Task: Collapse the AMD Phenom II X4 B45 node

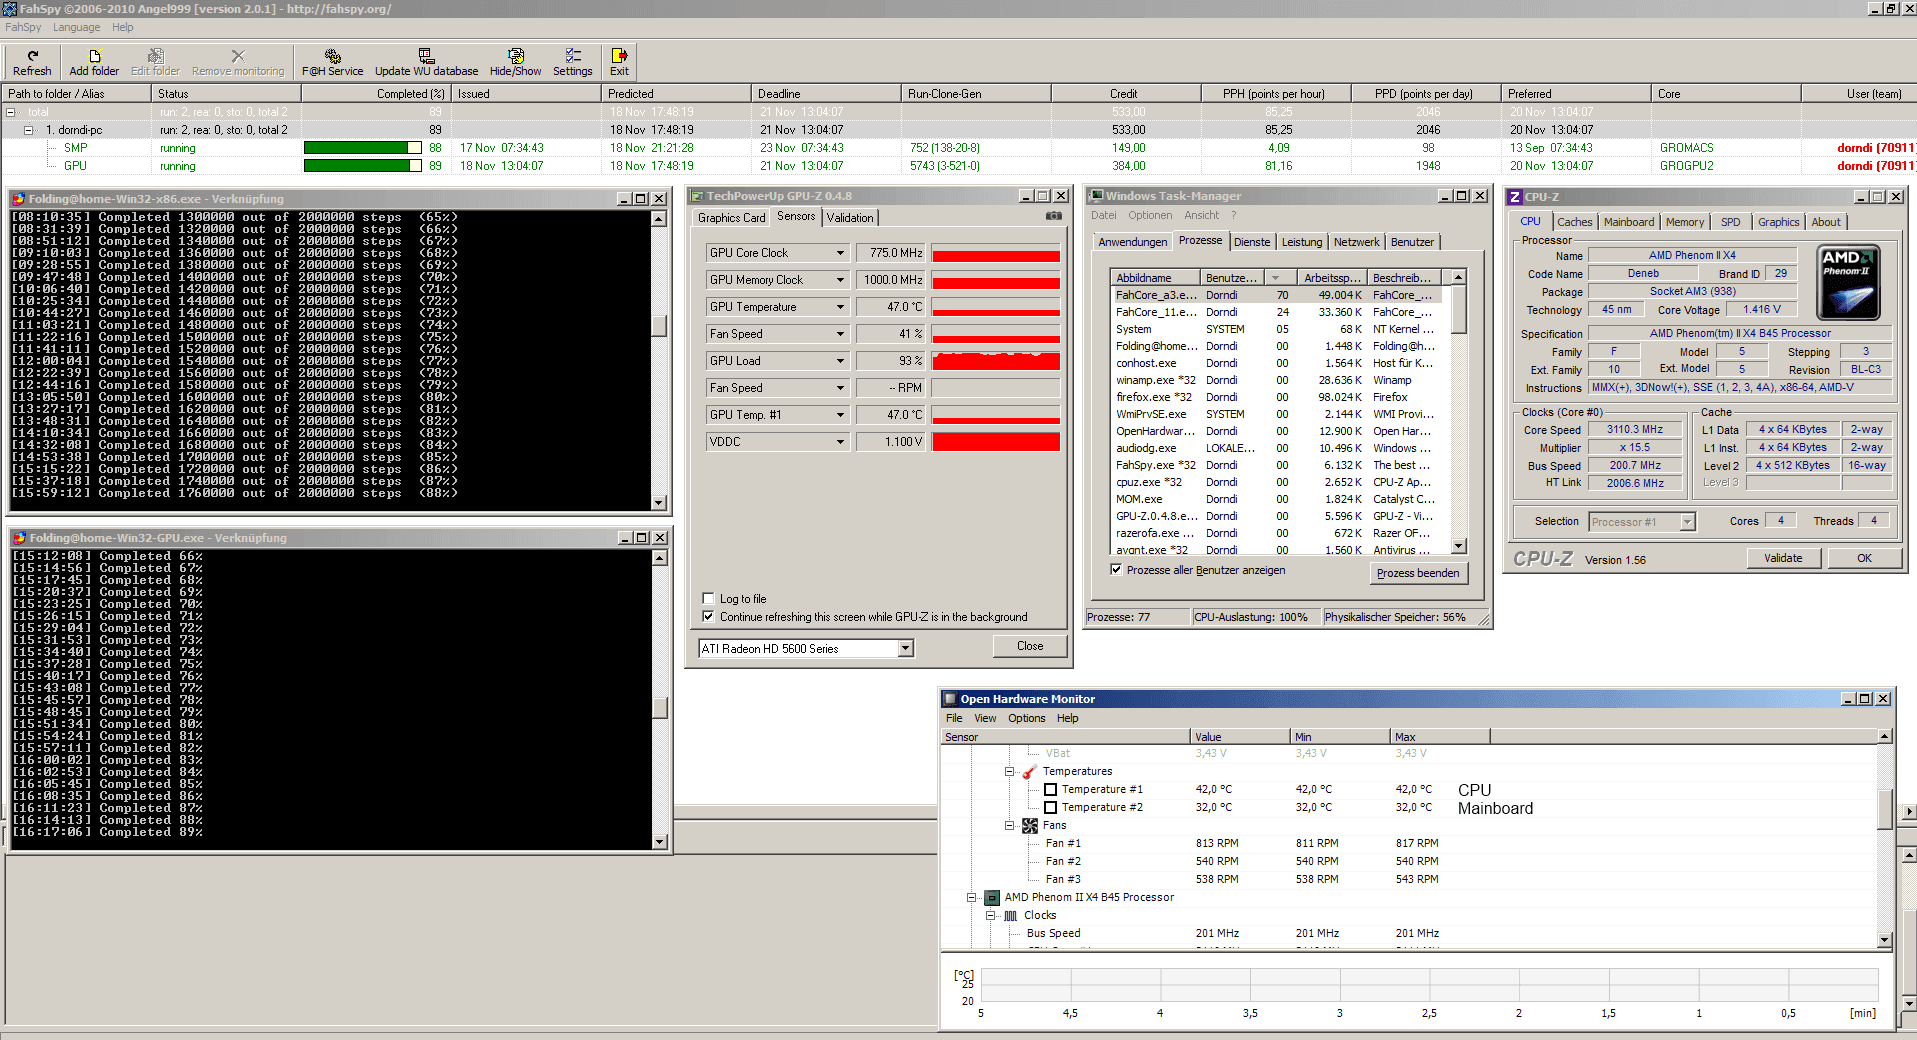Action: tap(971, 898)
